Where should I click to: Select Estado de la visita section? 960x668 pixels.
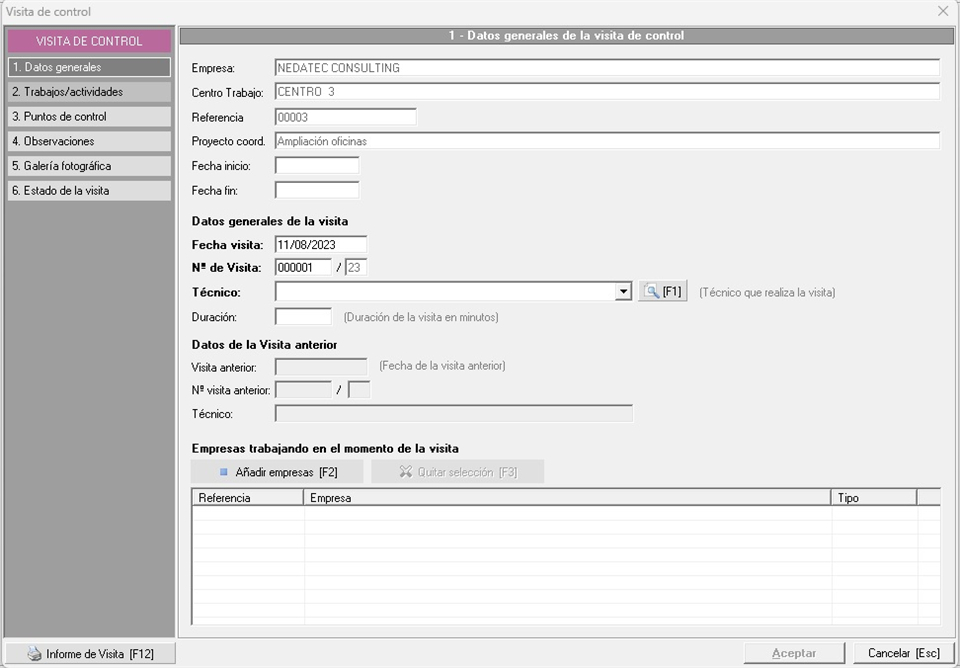(89, 190)
